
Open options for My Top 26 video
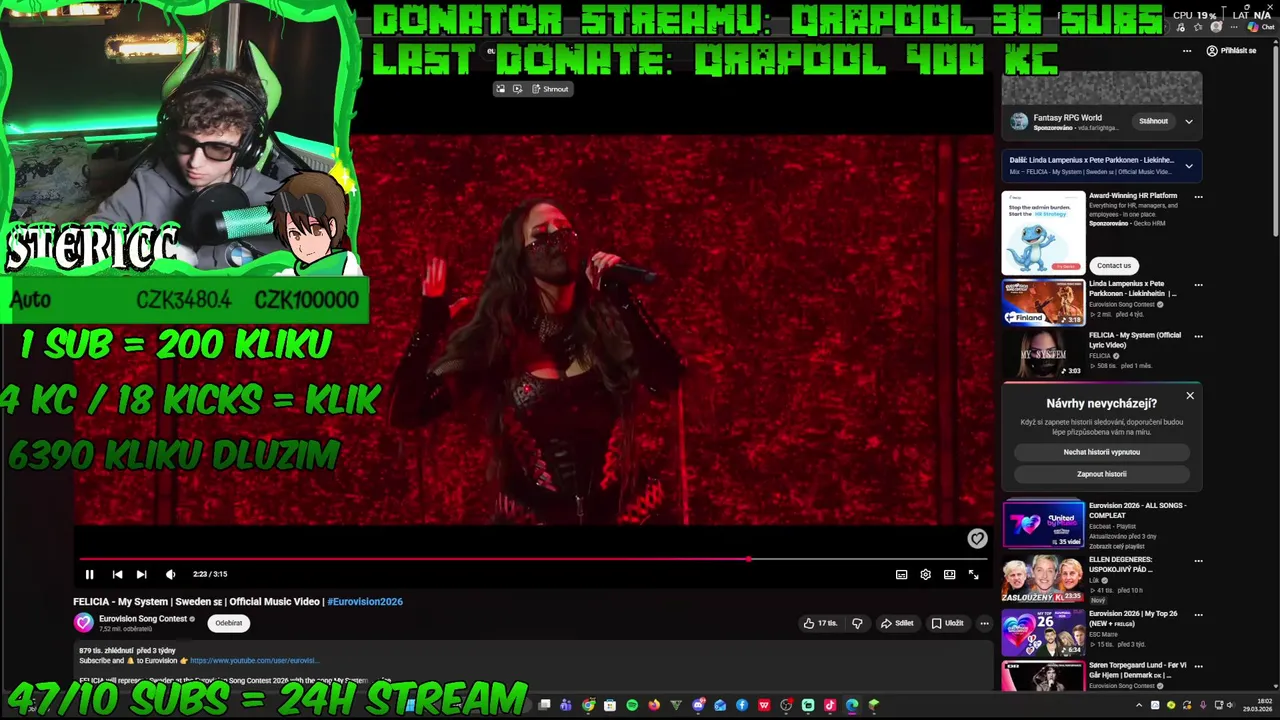coord(1198,615)
